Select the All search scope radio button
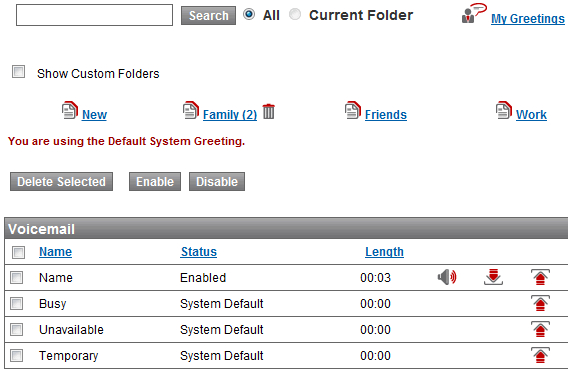573x373 pixels. pos(249,14)
